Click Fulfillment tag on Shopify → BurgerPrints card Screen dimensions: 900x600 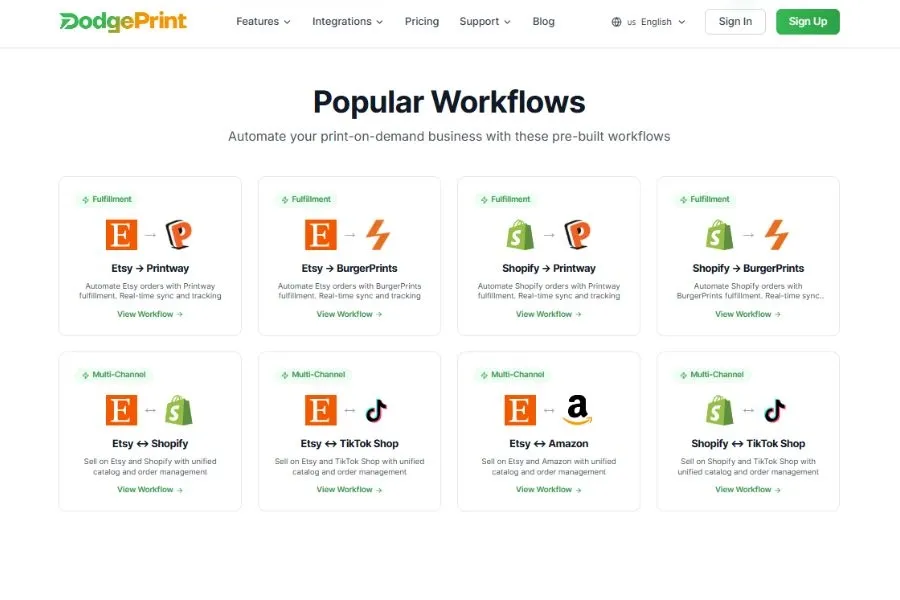704,199
